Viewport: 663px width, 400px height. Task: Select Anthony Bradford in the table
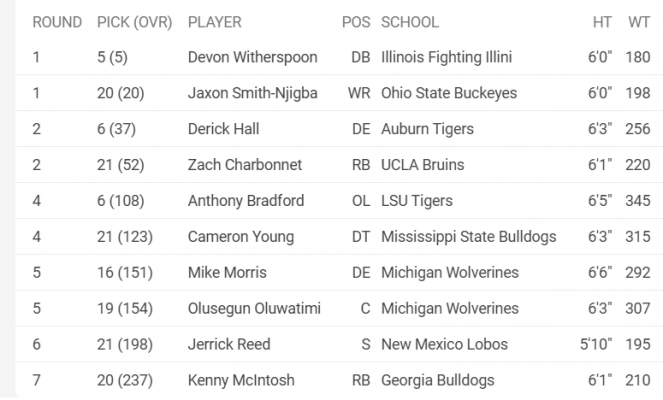[246, 200]
